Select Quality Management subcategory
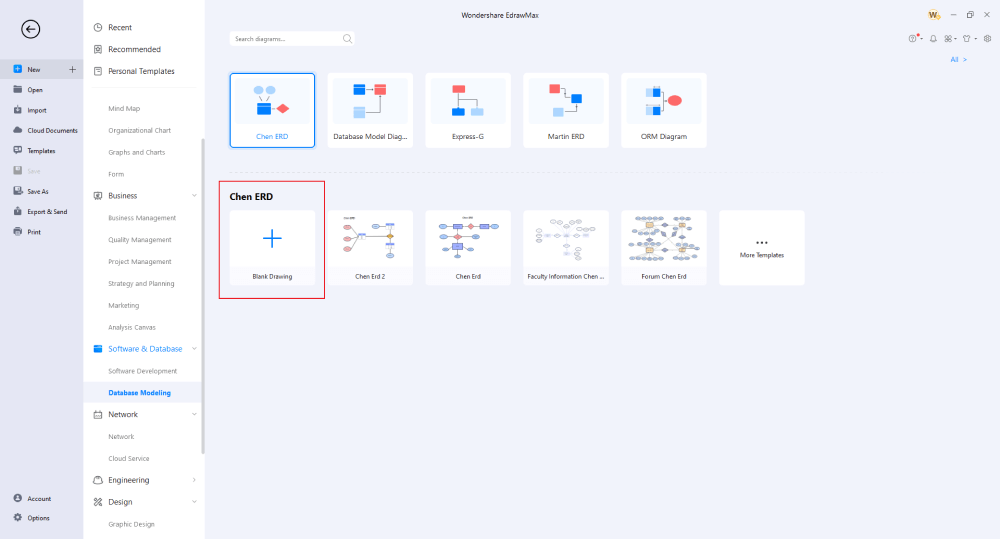The width and height of the screenshot is (1000, 540). [x=140, y=240]
